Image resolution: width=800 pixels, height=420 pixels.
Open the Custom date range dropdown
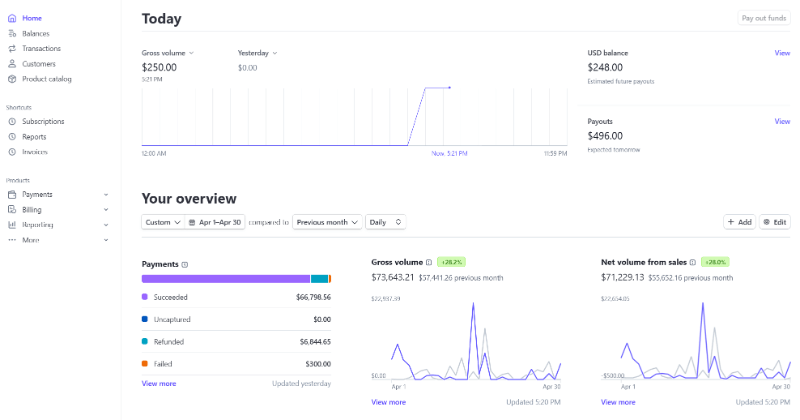point(163,222)
